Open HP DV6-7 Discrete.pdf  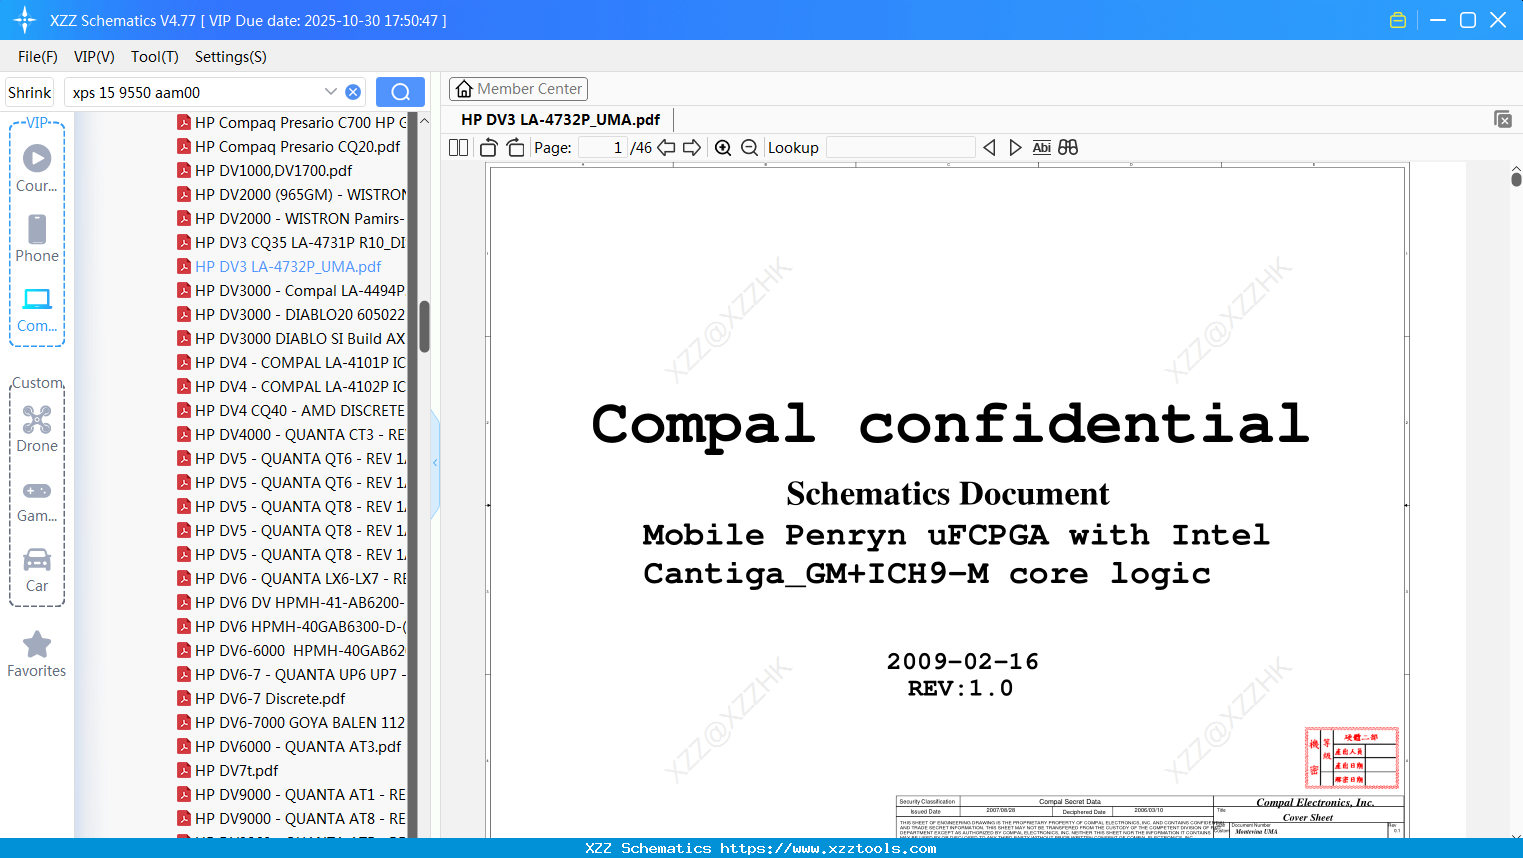coord(261,698)
